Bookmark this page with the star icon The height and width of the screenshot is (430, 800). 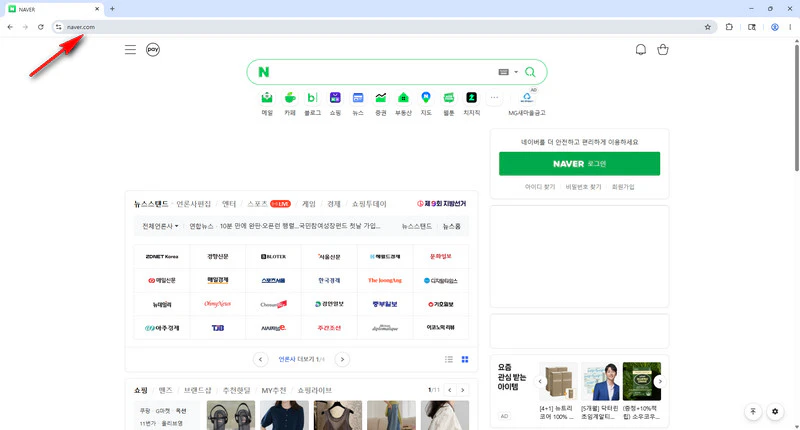coord(708,27)
